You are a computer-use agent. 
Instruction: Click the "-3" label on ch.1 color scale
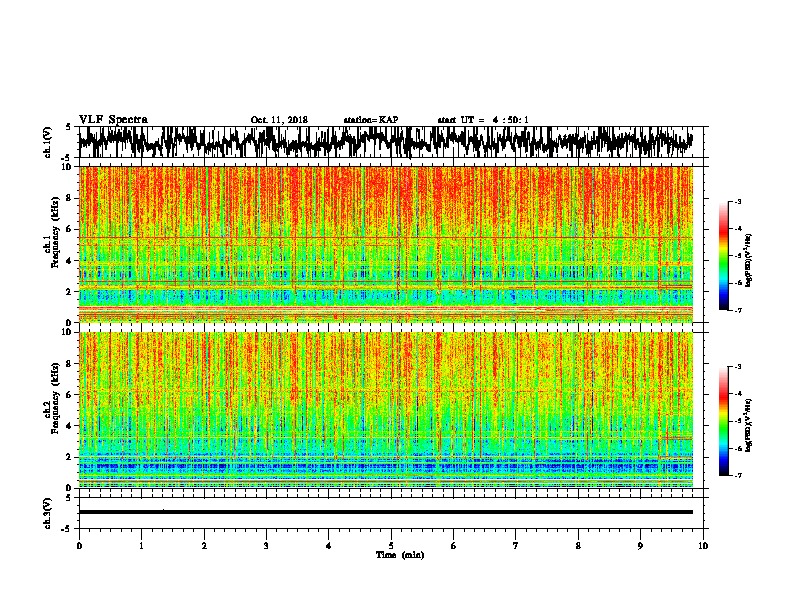click(x=737, y=201)
